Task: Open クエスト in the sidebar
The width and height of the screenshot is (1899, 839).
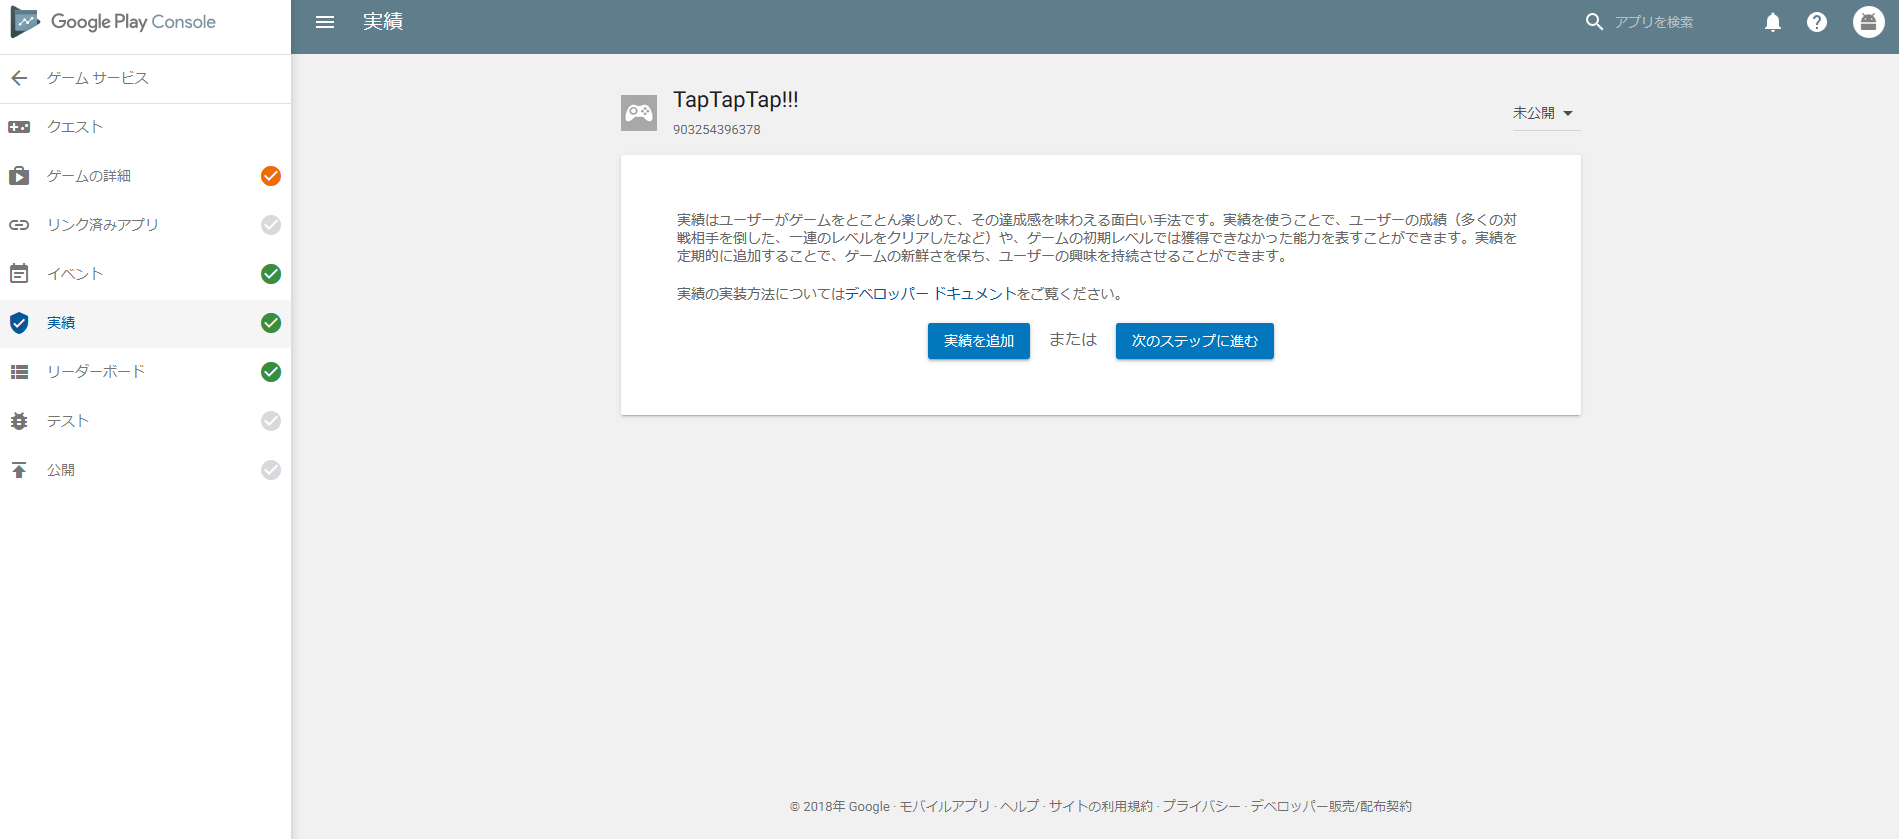Action: click(x=145, y=127)
